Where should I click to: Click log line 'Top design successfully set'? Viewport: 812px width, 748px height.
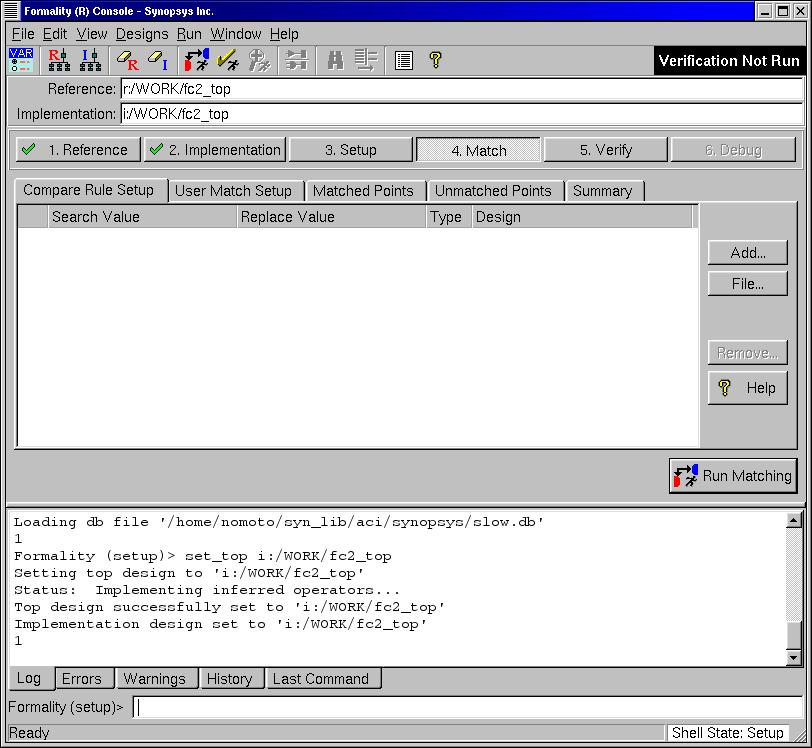pyautogui.click(x=229, y=607)
